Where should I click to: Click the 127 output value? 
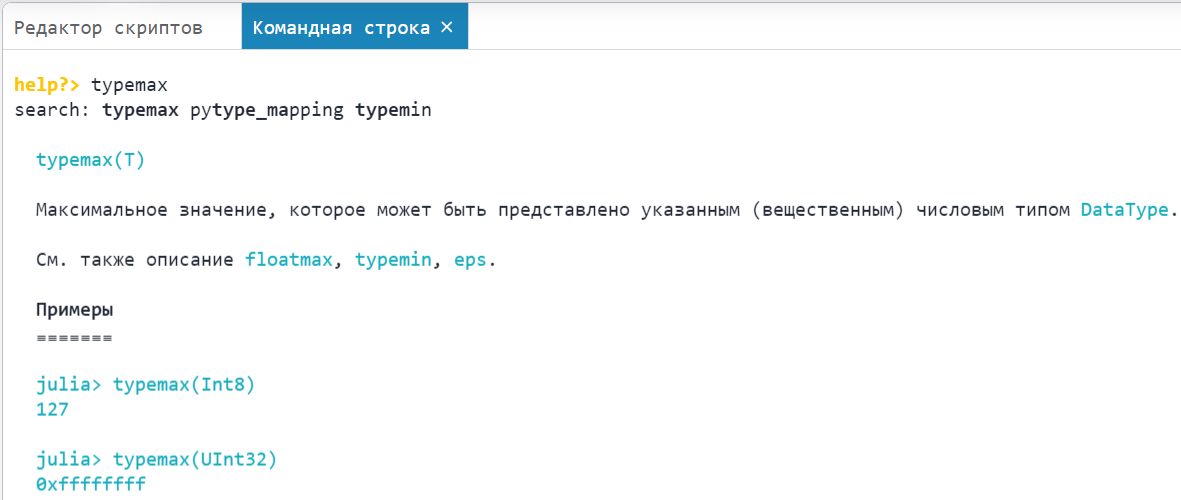click(x=51, y=410)
